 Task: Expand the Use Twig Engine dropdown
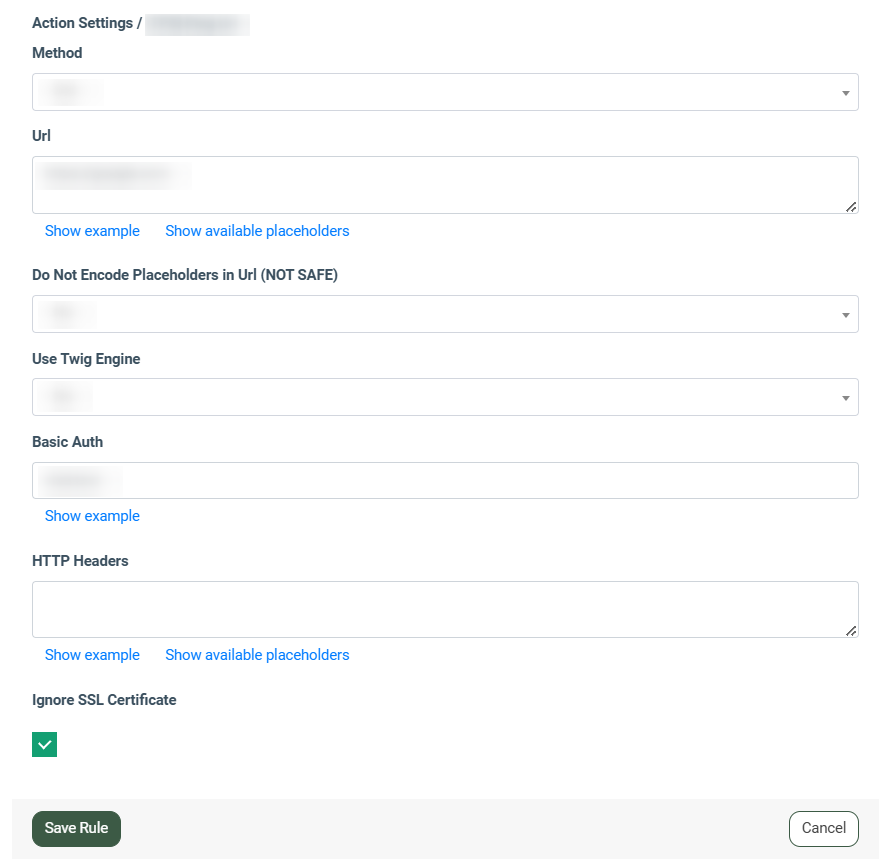[x=445, y=397]
